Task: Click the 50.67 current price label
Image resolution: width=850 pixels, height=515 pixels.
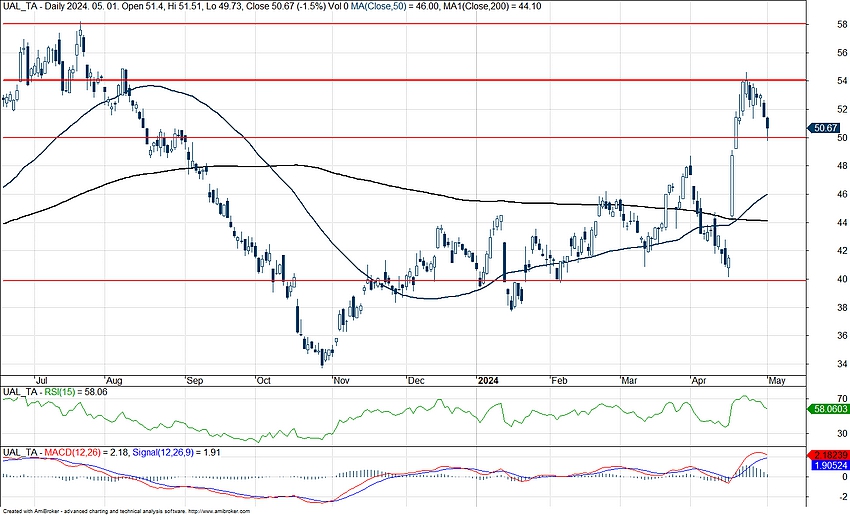Action: 824,128
